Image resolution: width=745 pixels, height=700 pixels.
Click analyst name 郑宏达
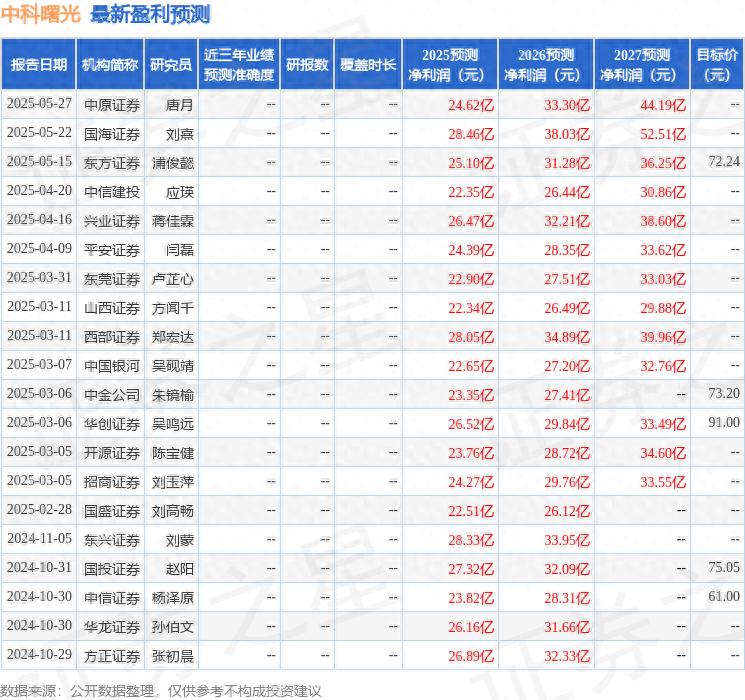[173, 337]
